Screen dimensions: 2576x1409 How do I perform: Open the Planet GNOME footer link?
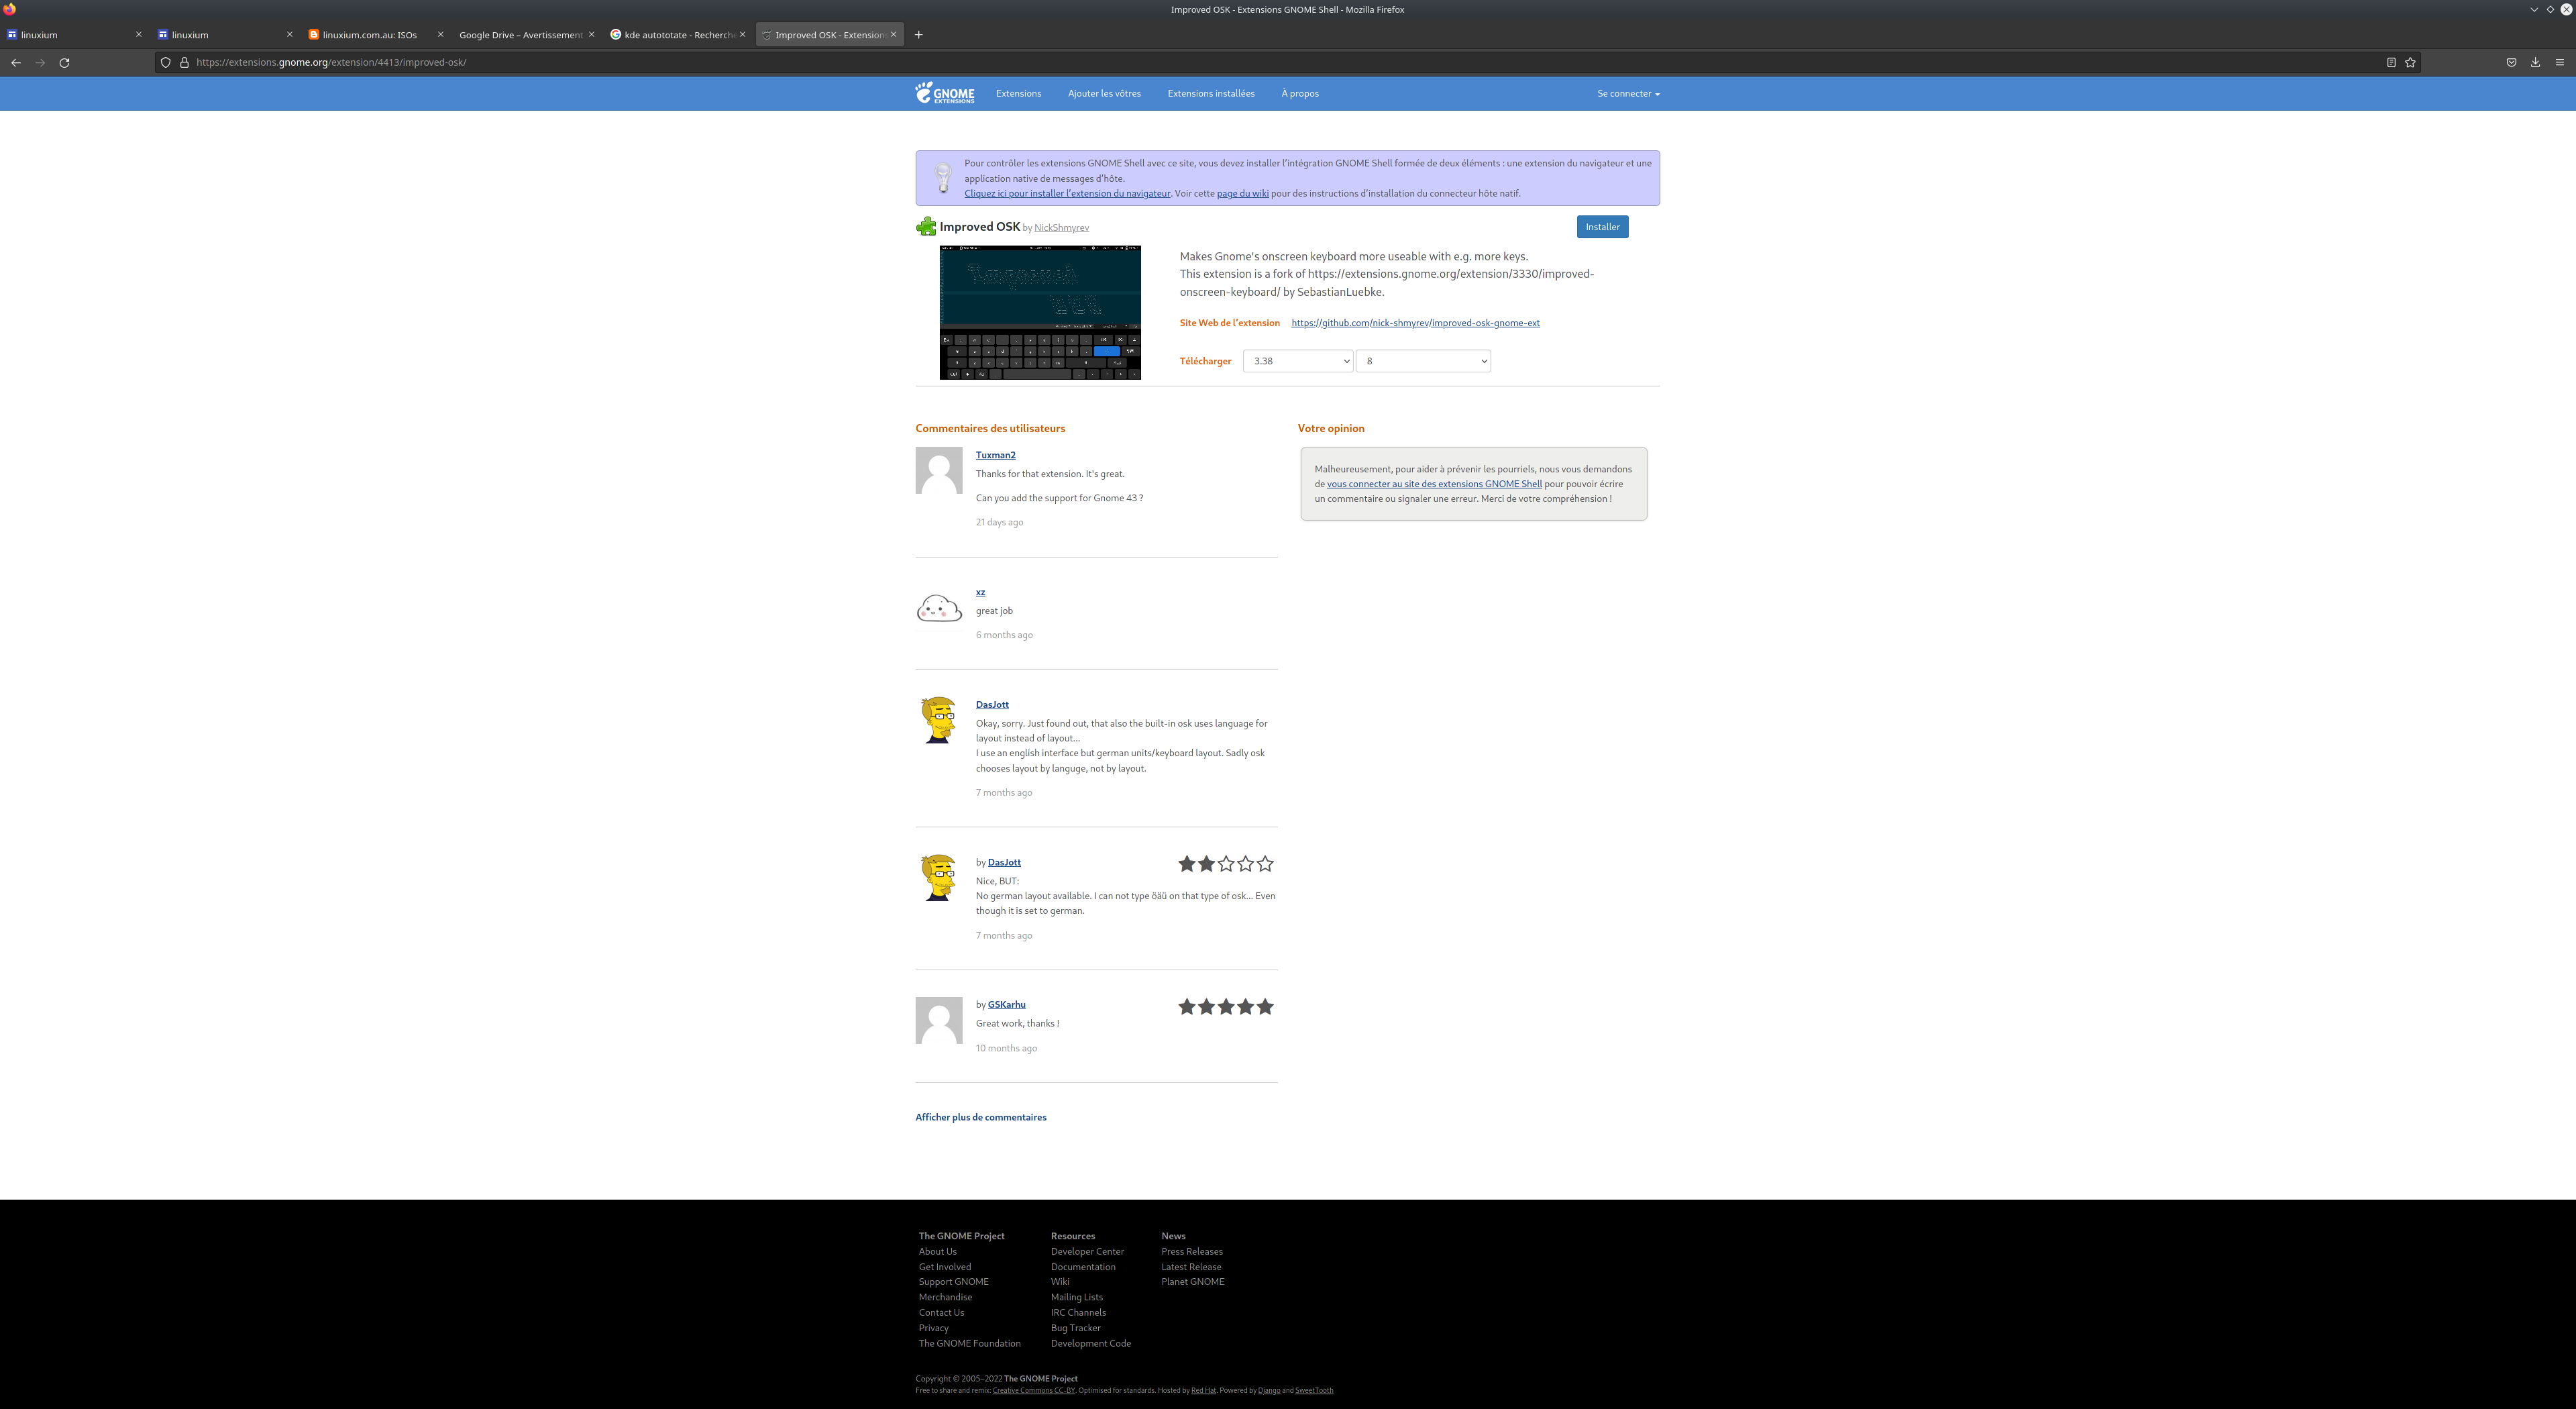click(1192, 1281)
